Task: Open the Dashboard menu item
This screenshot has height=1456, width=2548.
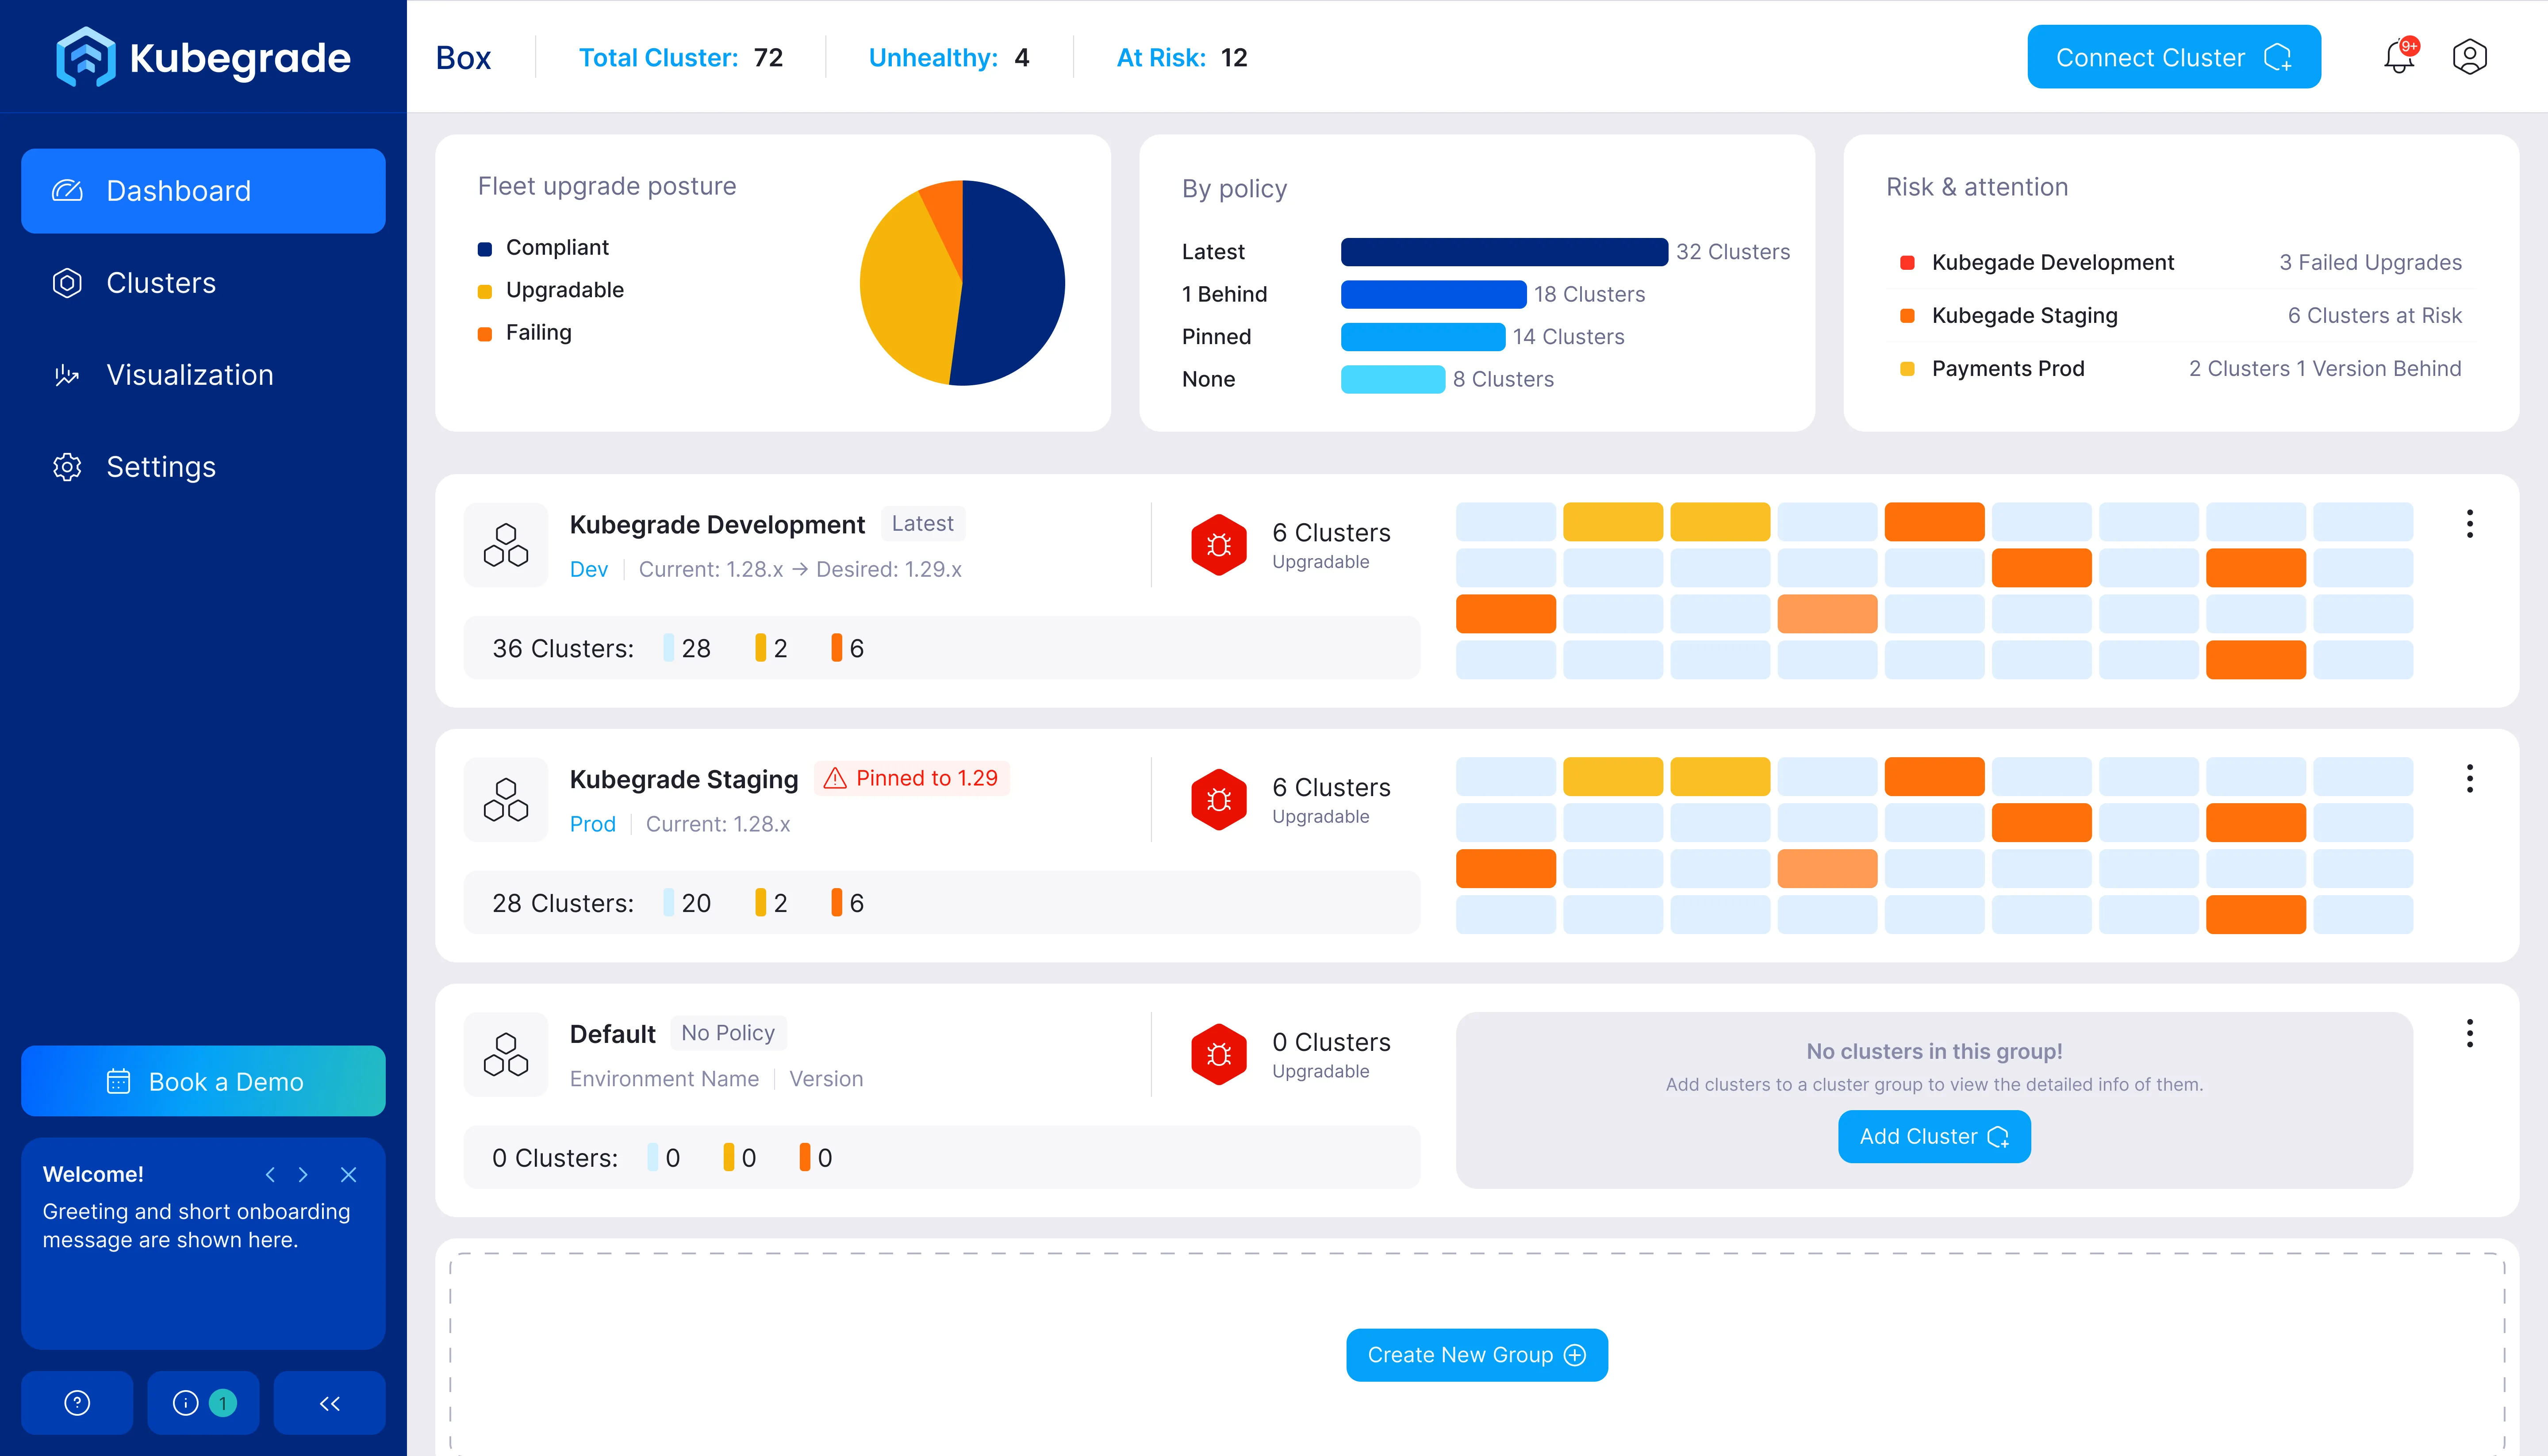Action: pos(203,191)
